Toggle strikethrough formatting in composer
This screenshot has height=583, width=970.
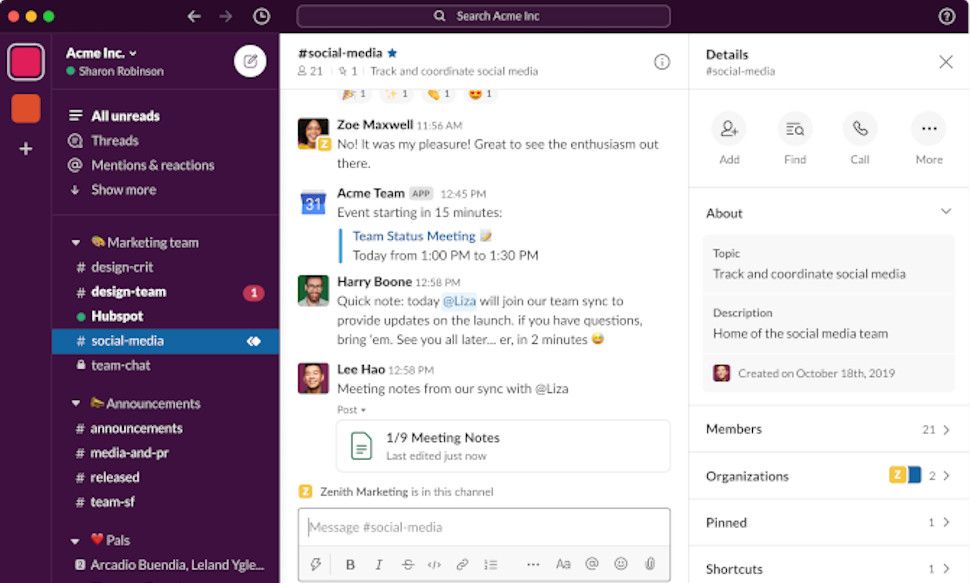[407, 564]
